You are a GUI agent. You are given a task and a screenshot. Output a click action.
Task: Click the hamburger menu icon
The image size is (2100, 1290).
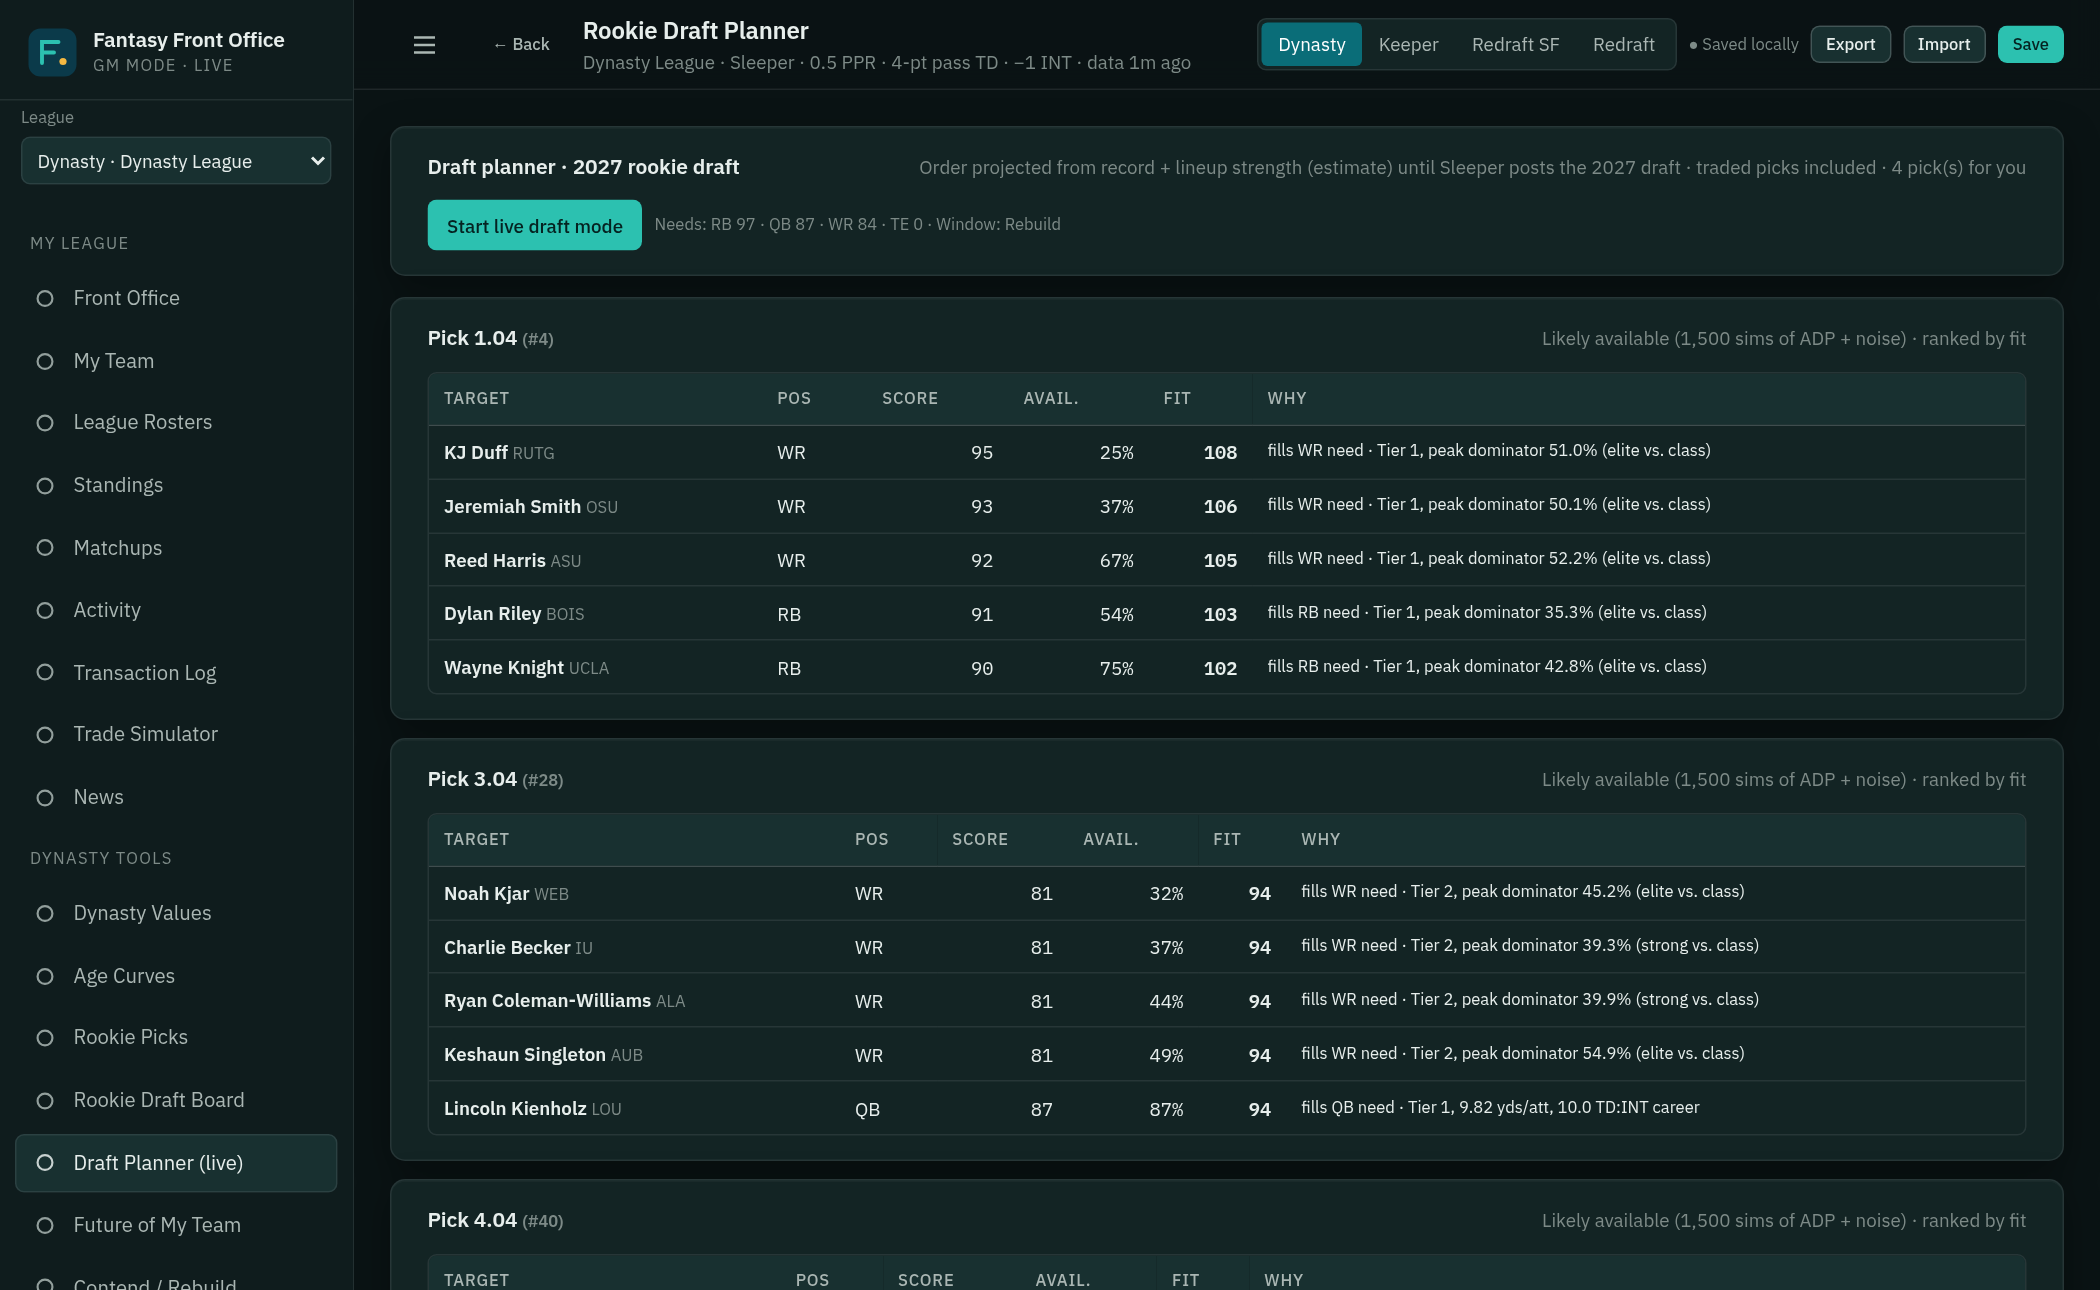[x=424, y=45]
